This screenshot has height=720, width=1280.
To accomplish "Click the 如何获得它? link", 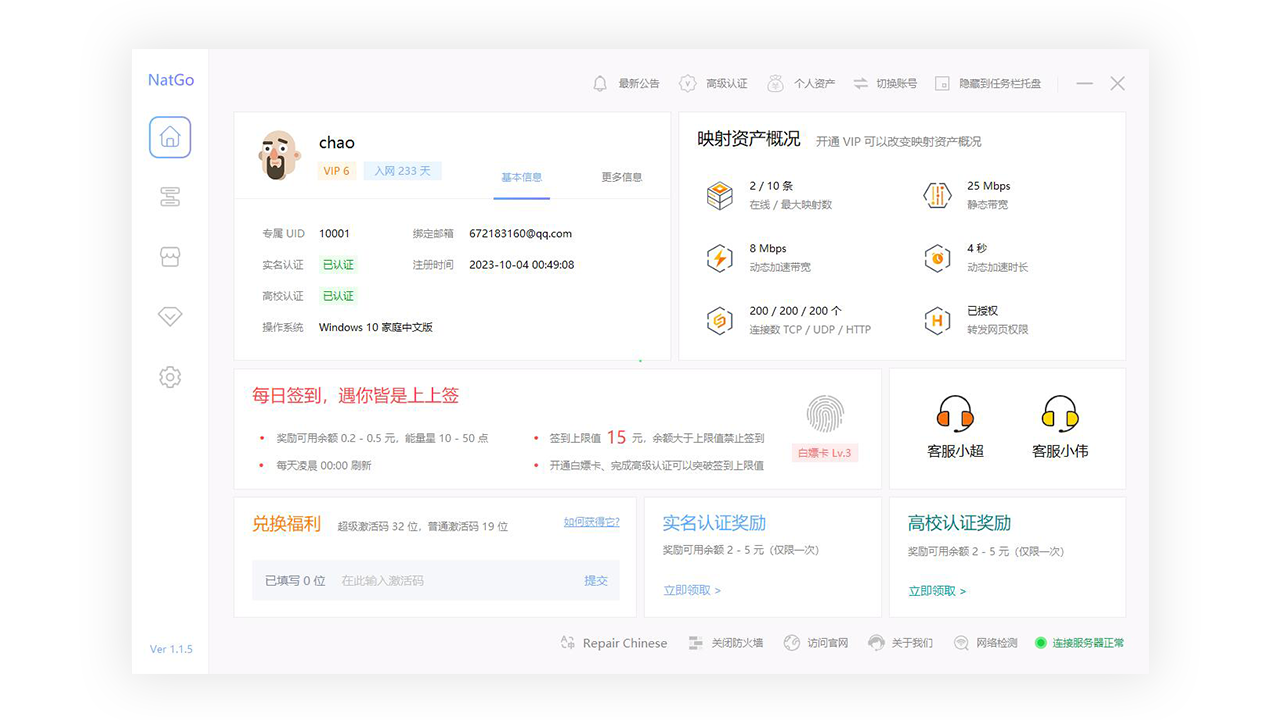I will coord(591,522).
